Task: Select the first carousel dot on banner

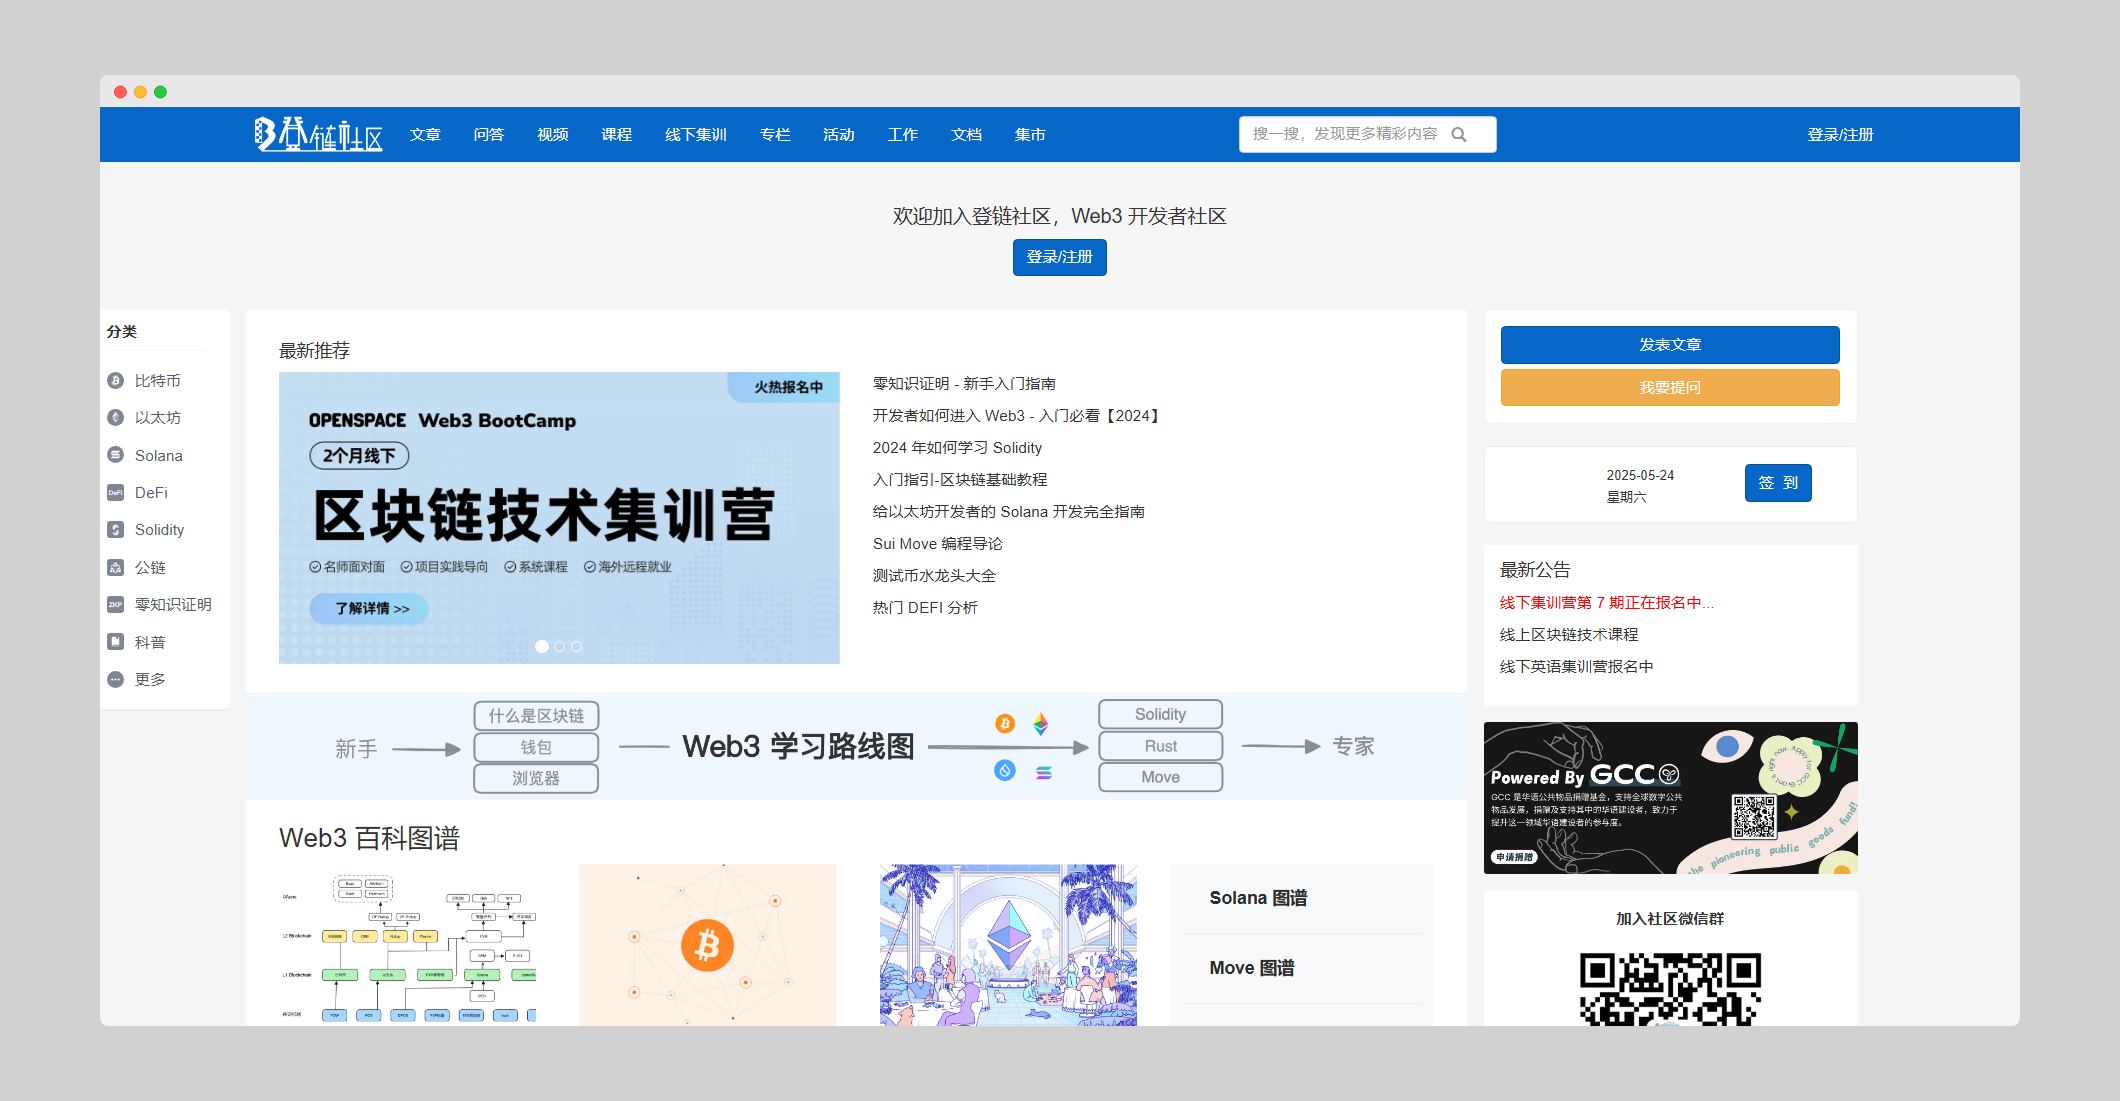Action: [x=542, y=647]
